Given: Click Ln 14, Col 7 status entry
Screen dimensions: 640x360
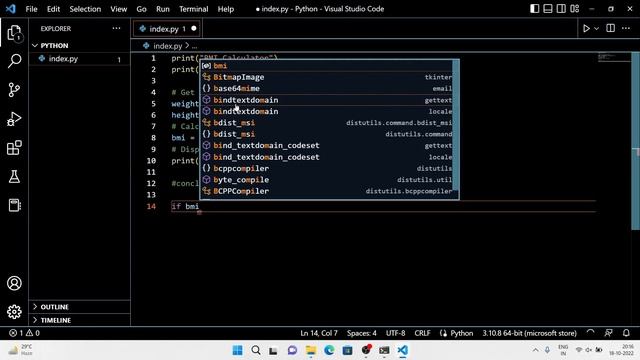Looking at the screenshot, I should [319, 333].
